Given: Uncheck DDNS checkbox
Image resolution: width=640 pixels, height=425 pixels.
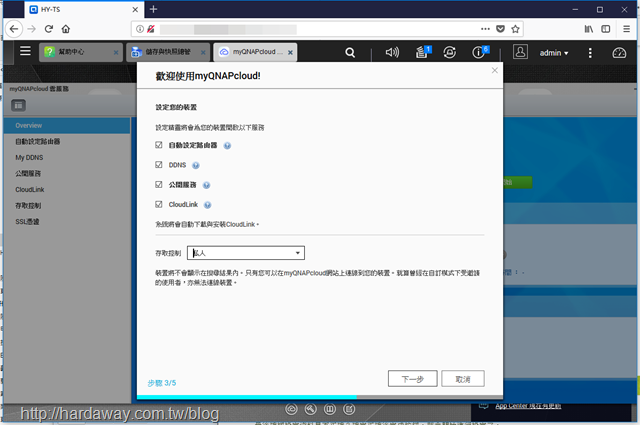Looking at the screenshot, I should (x=159, y=165).
